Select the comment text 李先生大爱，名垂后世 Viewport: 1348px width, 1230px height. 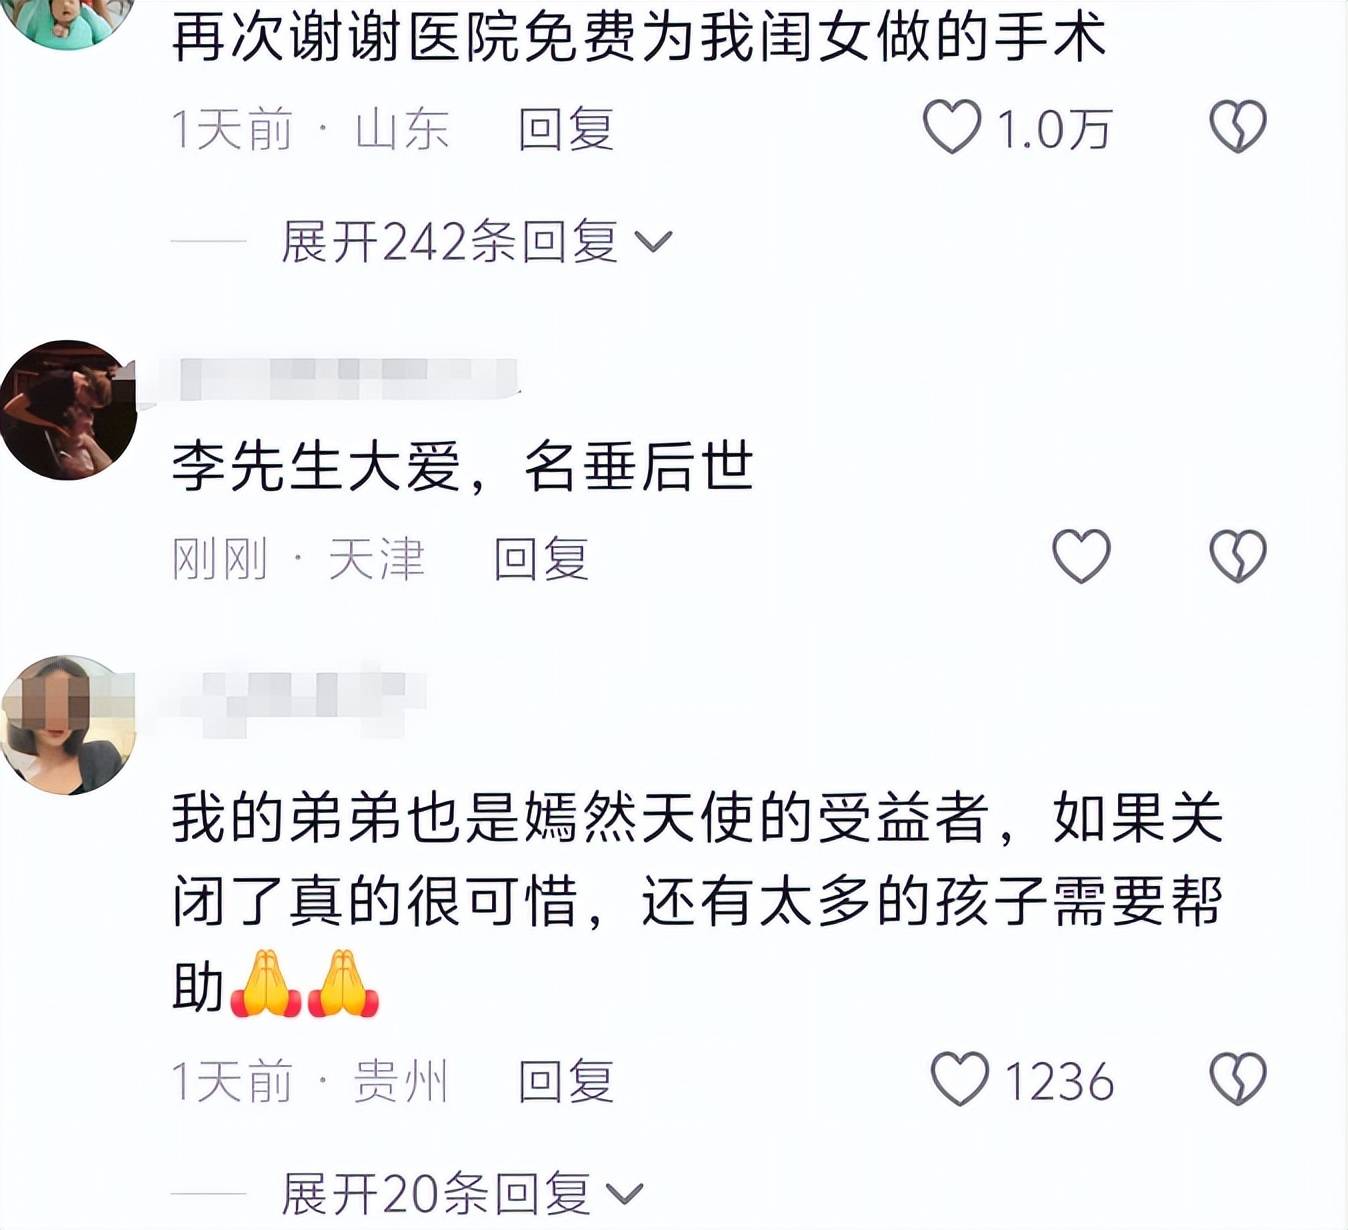tap(462, 467)
